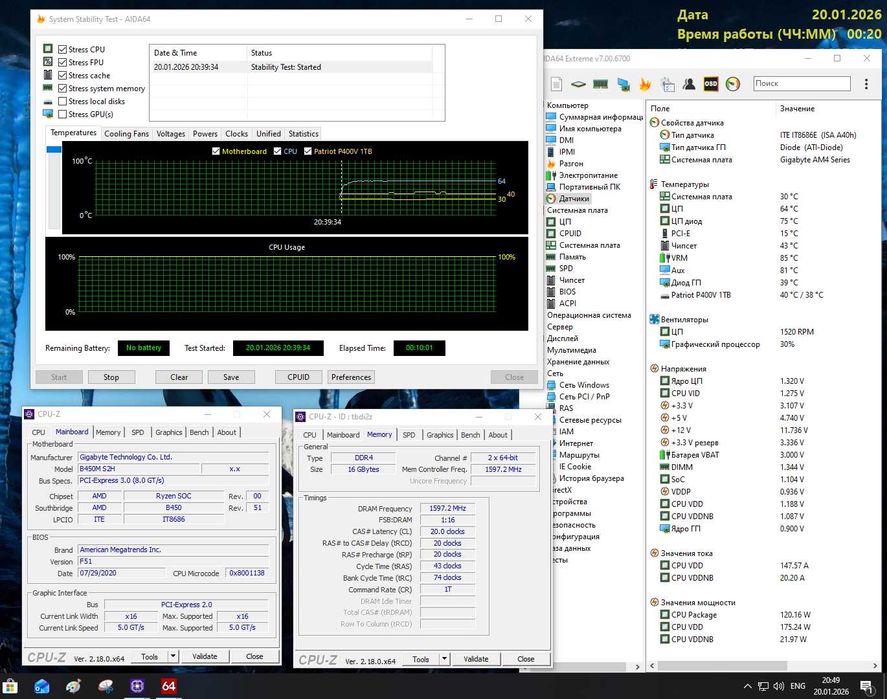
Task: Expand the Дисплей tree category
Action: [x=562, y=338]
